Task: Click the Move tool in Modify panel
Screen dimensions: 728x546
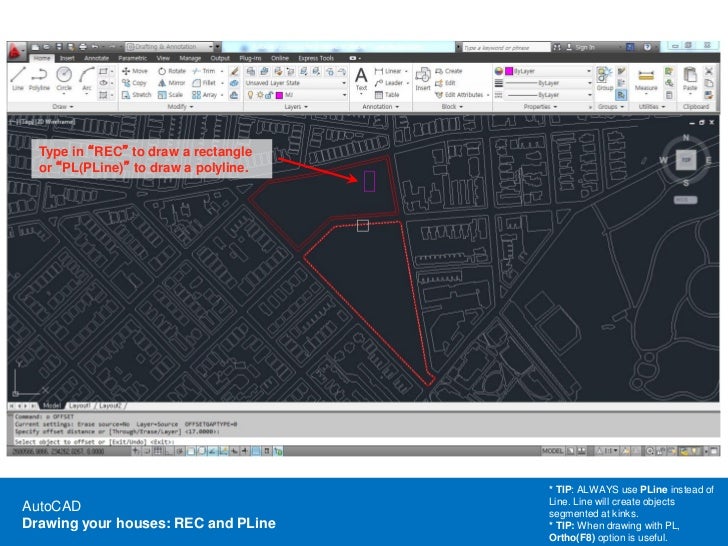Action: pos(132,71)
